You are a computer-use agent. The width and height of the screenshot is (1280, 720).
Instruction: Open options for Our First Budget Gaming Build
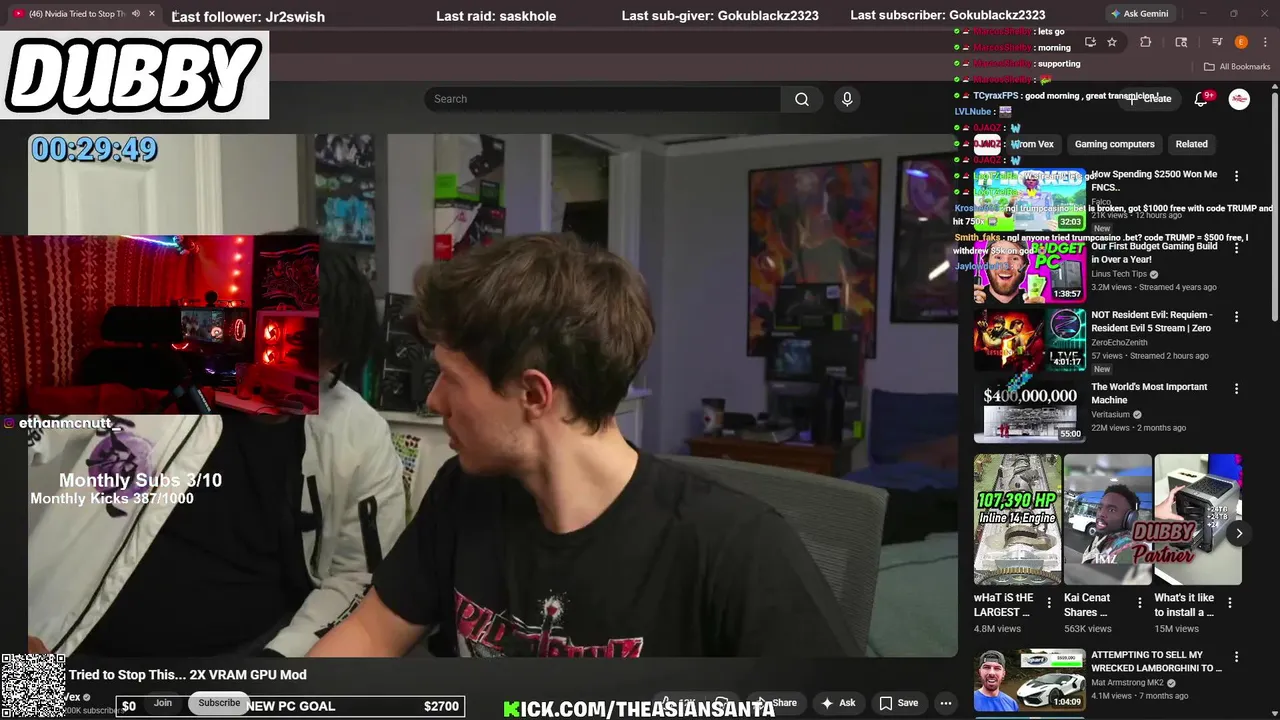point(1236,248)
